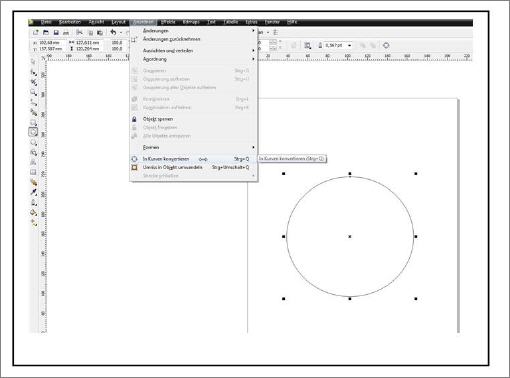Select the Fill bucket tool in toolbox

tap(33, 212)
